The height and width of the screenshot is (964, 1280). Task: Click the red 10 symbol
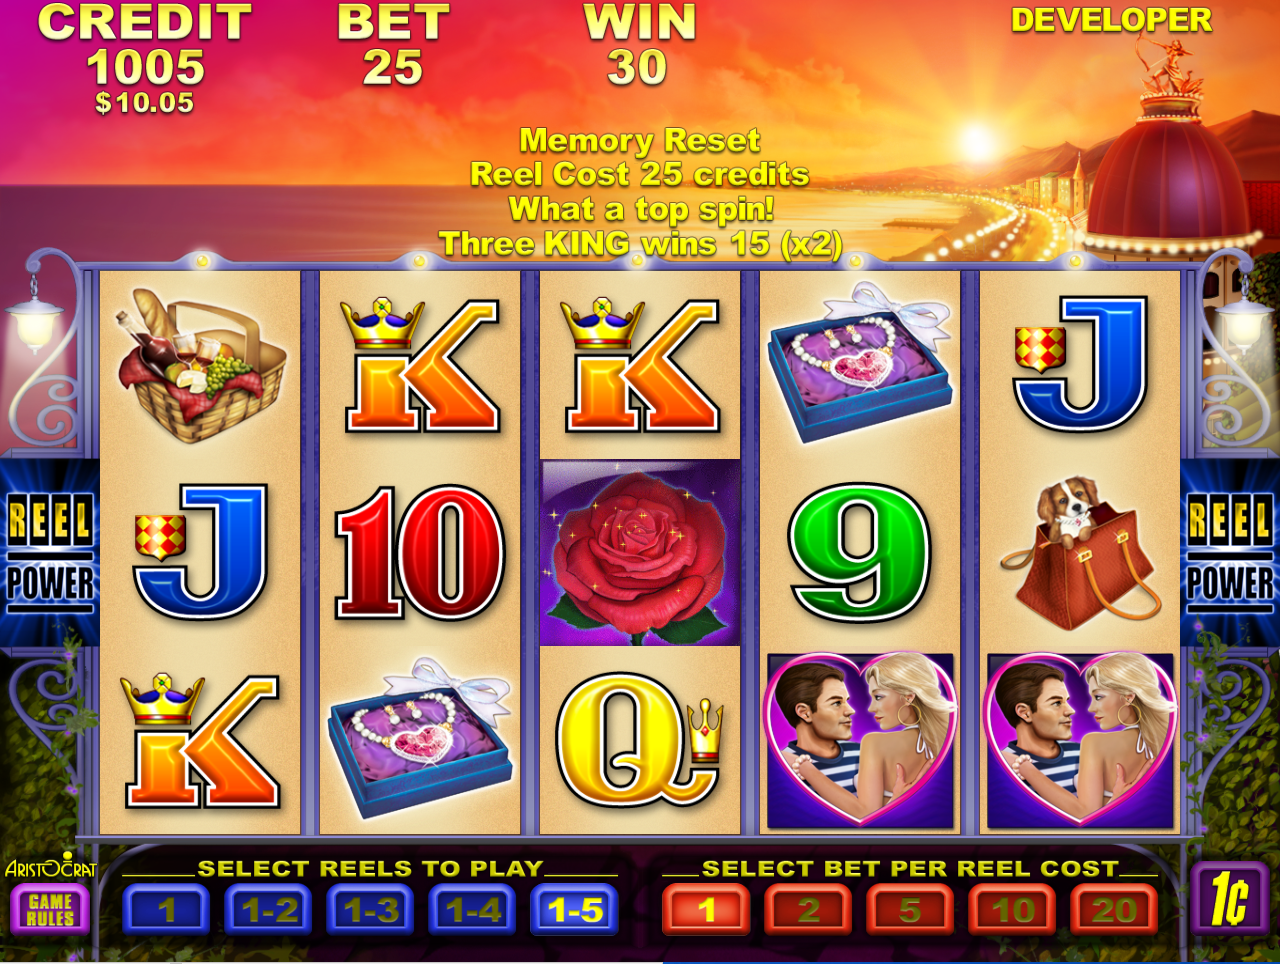pos(420,553)
